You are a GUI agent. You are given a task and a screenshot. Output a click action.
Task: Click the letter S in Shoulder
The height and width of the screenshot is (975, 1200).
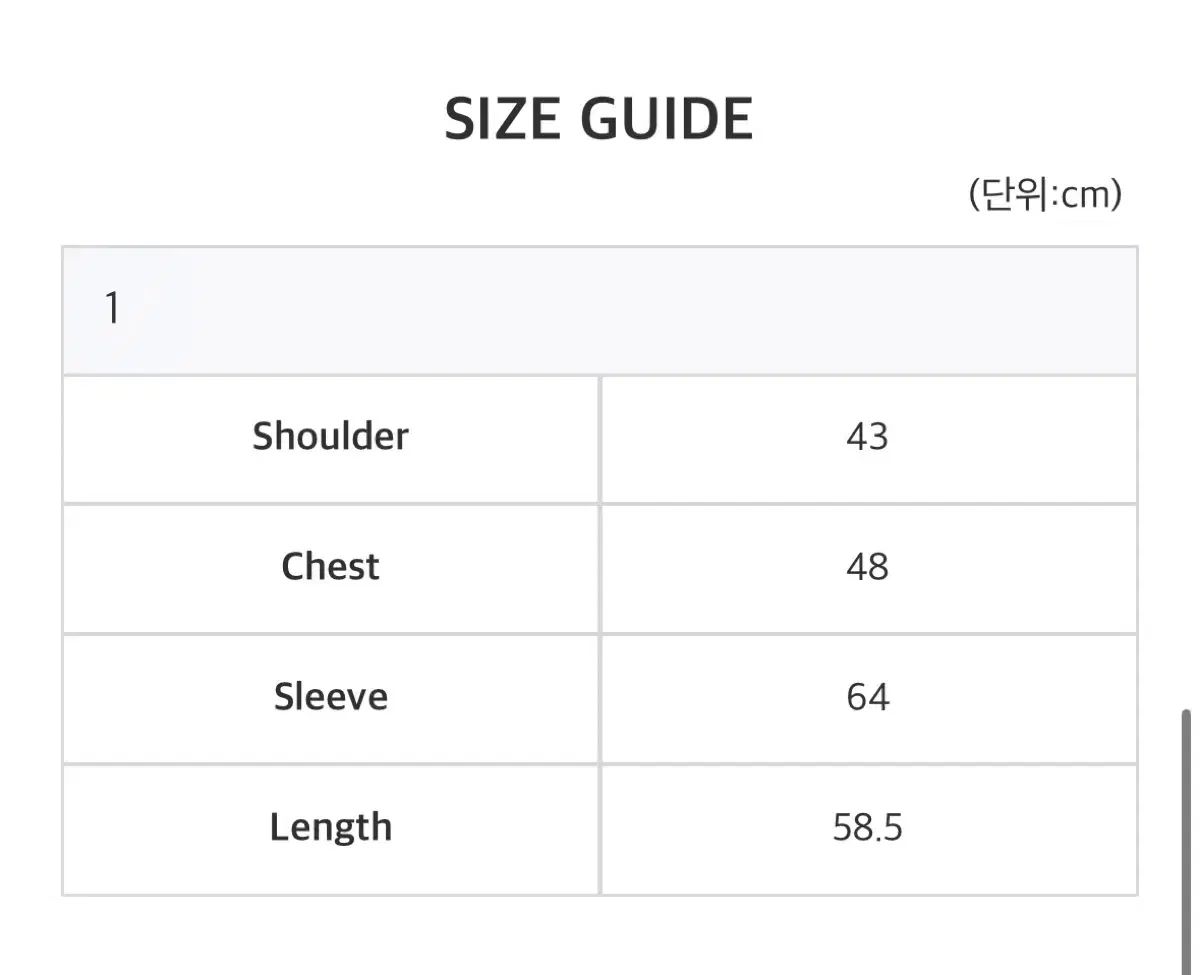(262, 437)
